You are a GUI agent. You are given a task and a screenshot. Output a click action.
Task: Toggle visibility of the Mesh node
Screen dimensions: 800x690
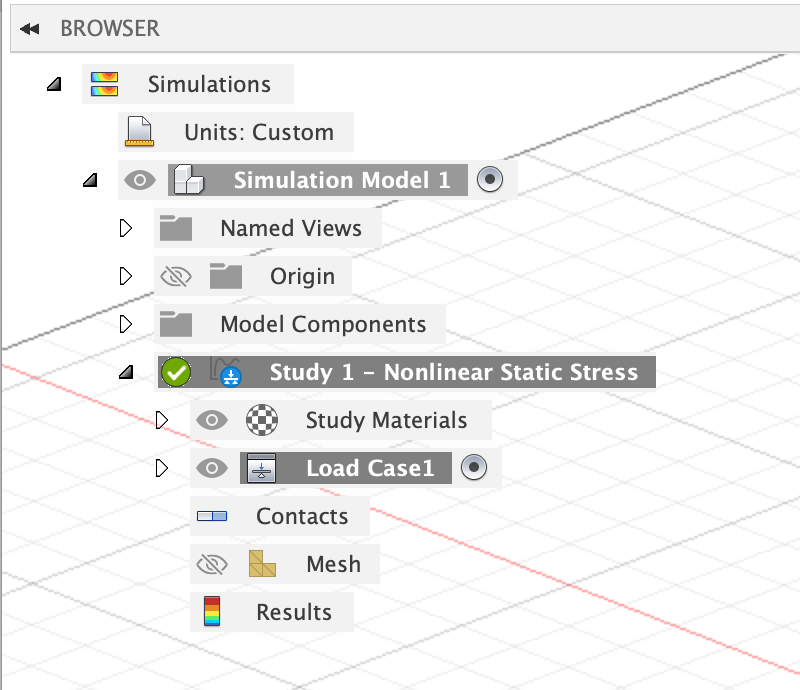tap(212, 563)
